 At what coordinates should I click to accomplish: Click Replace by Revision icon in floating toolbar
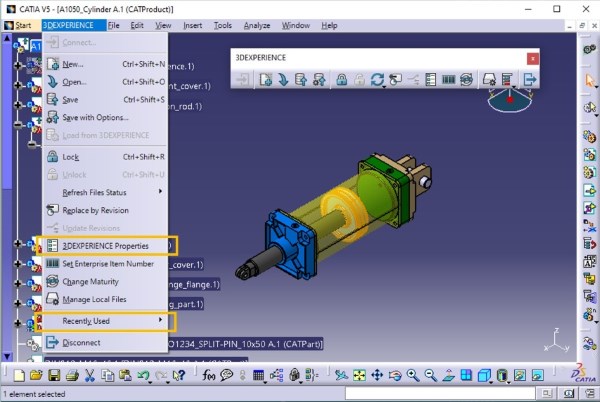(395, 80)
